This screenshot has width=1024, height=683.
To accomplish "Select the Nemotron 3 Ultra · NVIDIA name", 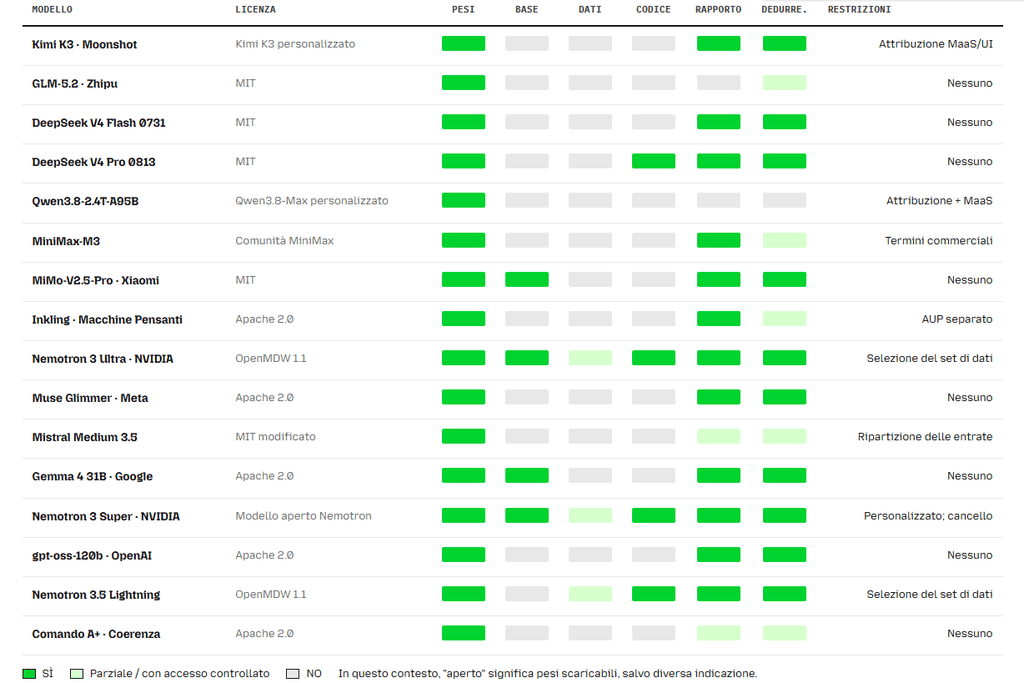I will tap(103, 358).
